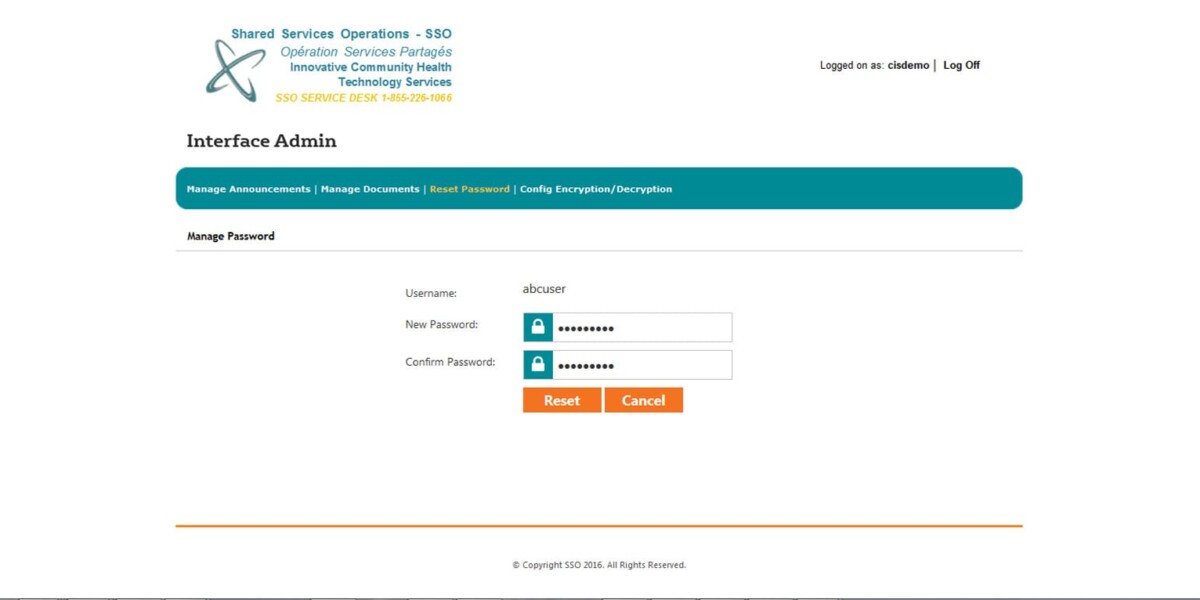Click the lock icon beside New Password

point(538,327)
